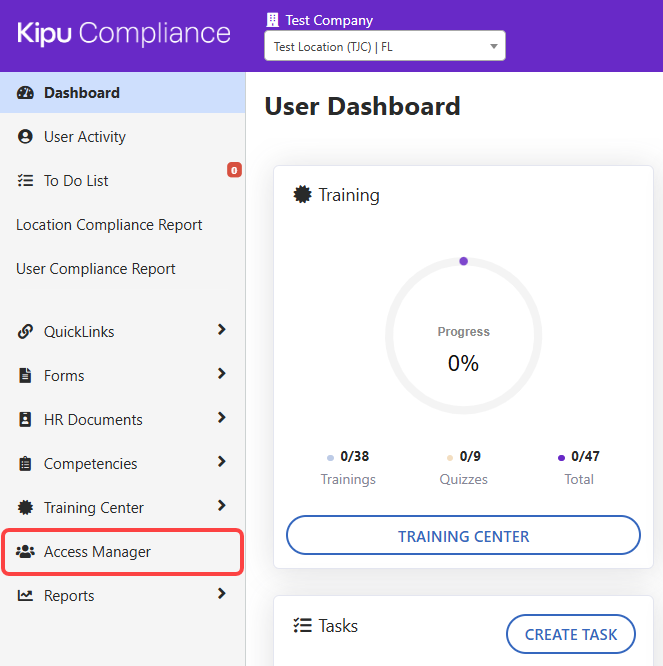Open the User Compliance Report
The width and height of the screenshot is (663, 666).
(96, 269)
